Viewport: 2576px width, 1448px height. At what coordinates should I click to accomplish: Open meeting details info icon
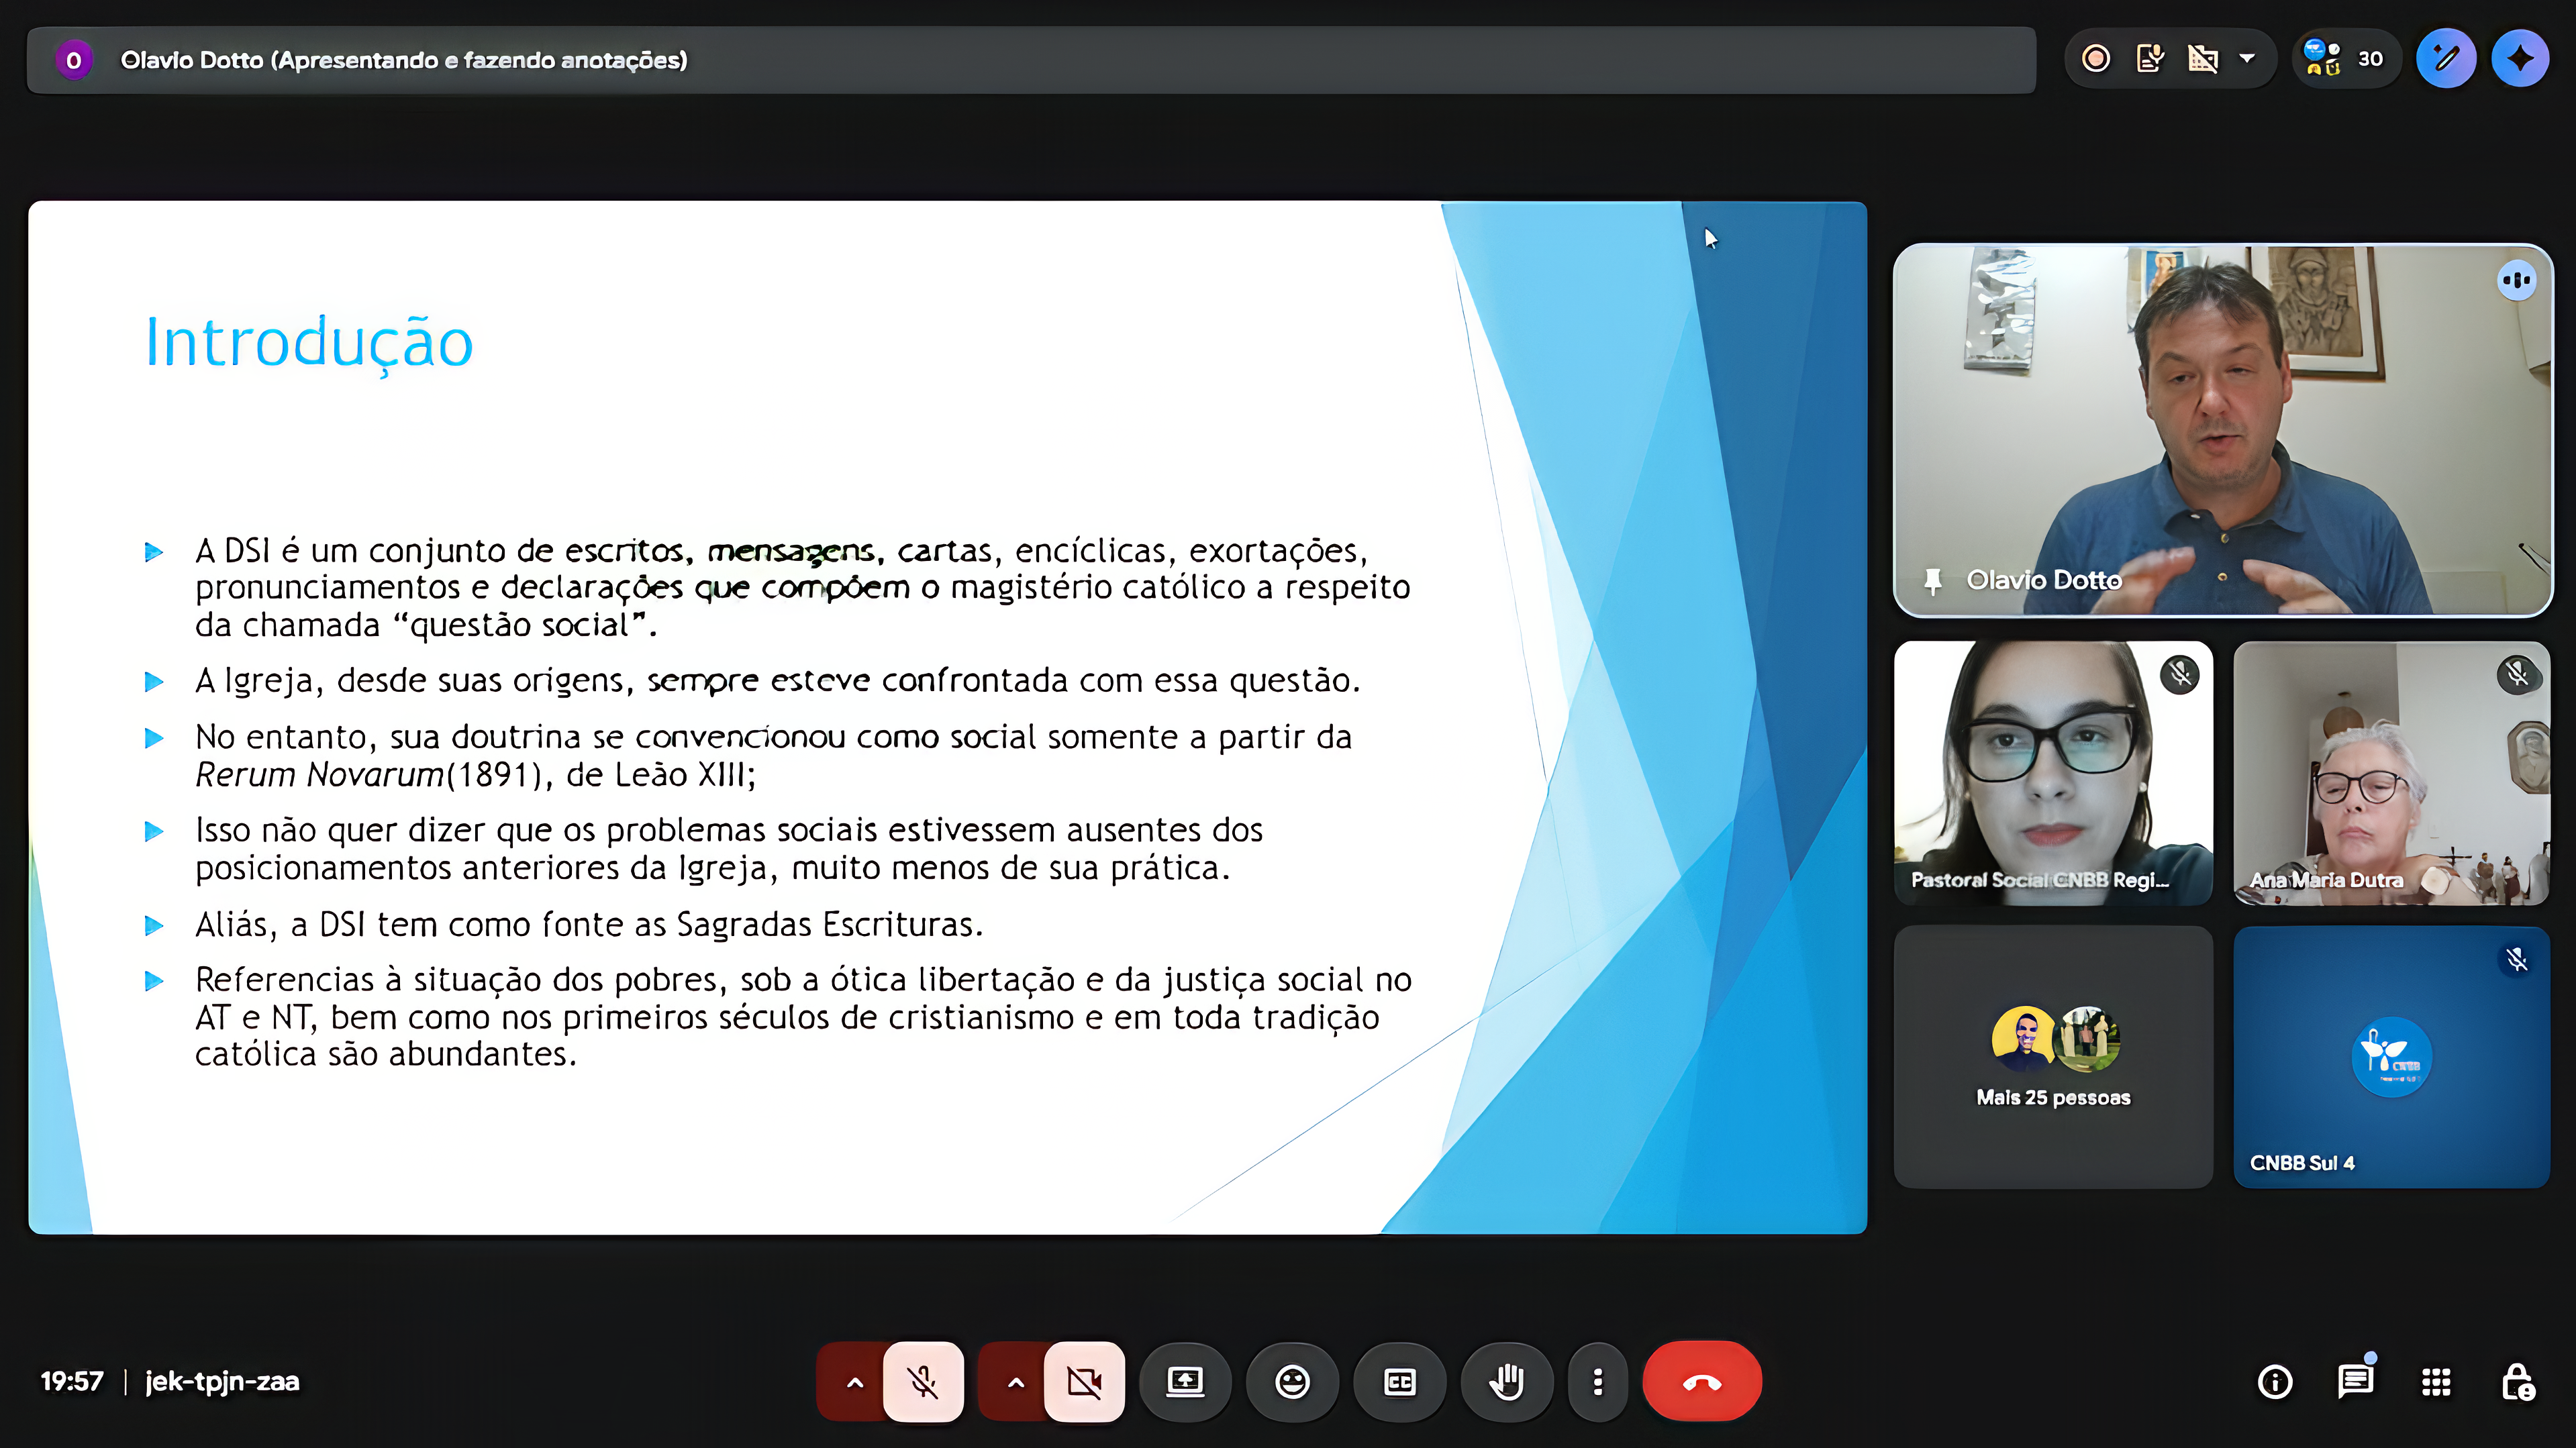point(2275,1382)
